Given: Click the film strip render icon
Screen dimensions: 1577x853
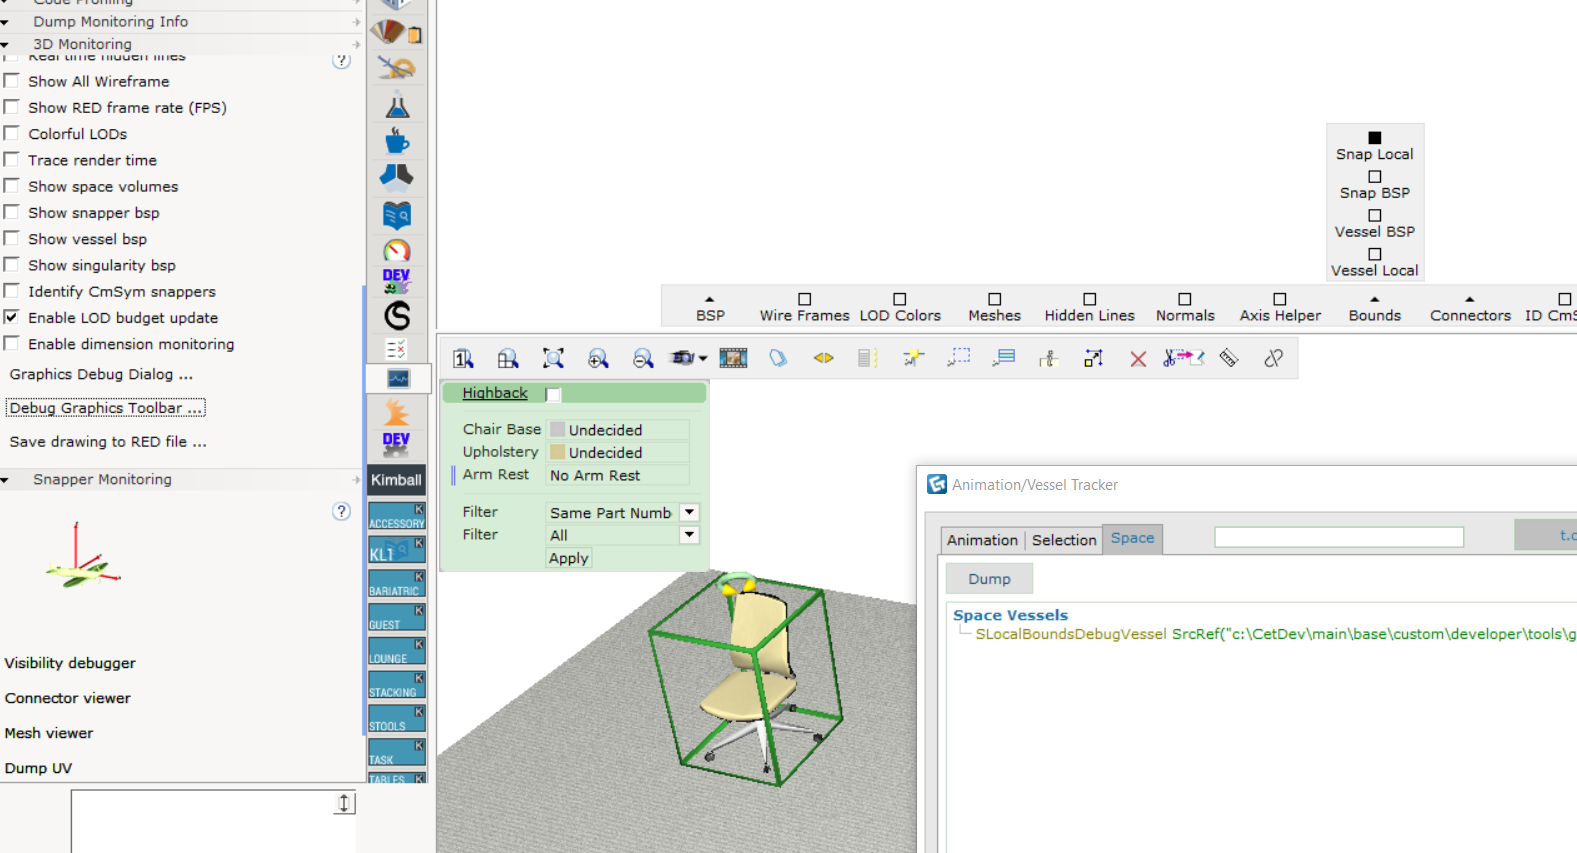Looking at the screenshot, I should (733, 358).
